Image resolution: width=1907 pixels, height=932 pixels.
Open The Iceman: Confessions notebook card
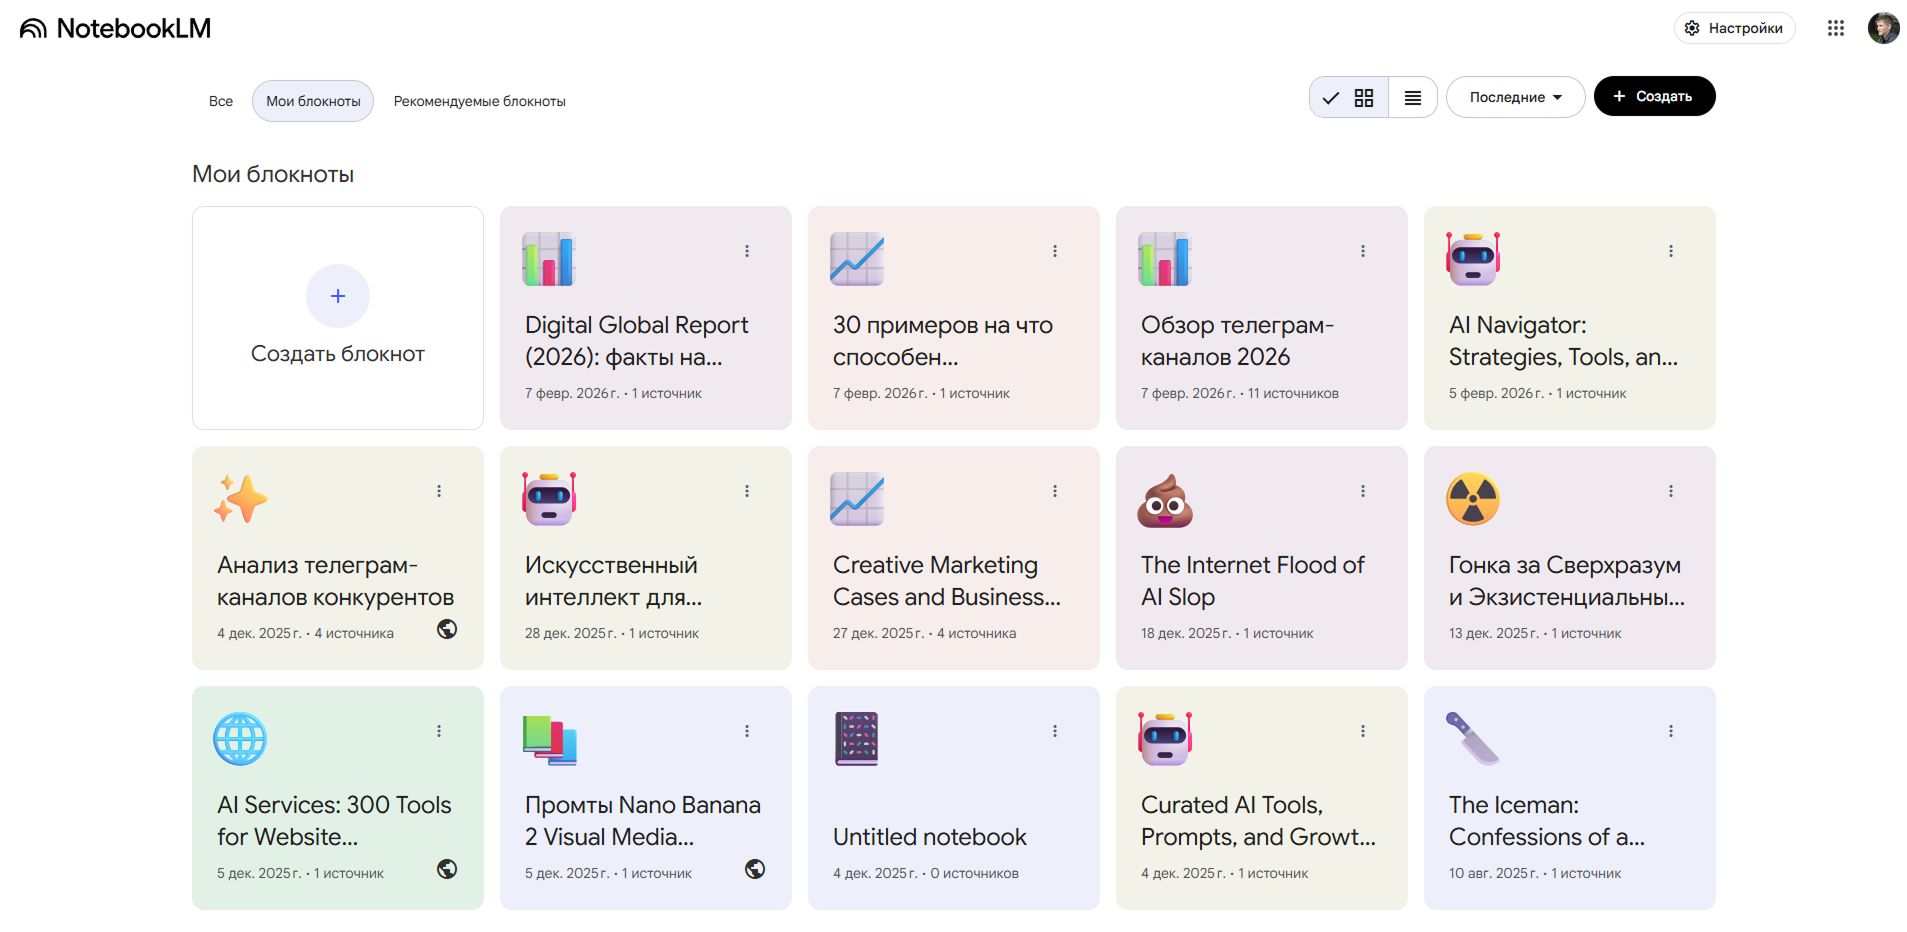pyautogui.click(x=1546, y=821)
